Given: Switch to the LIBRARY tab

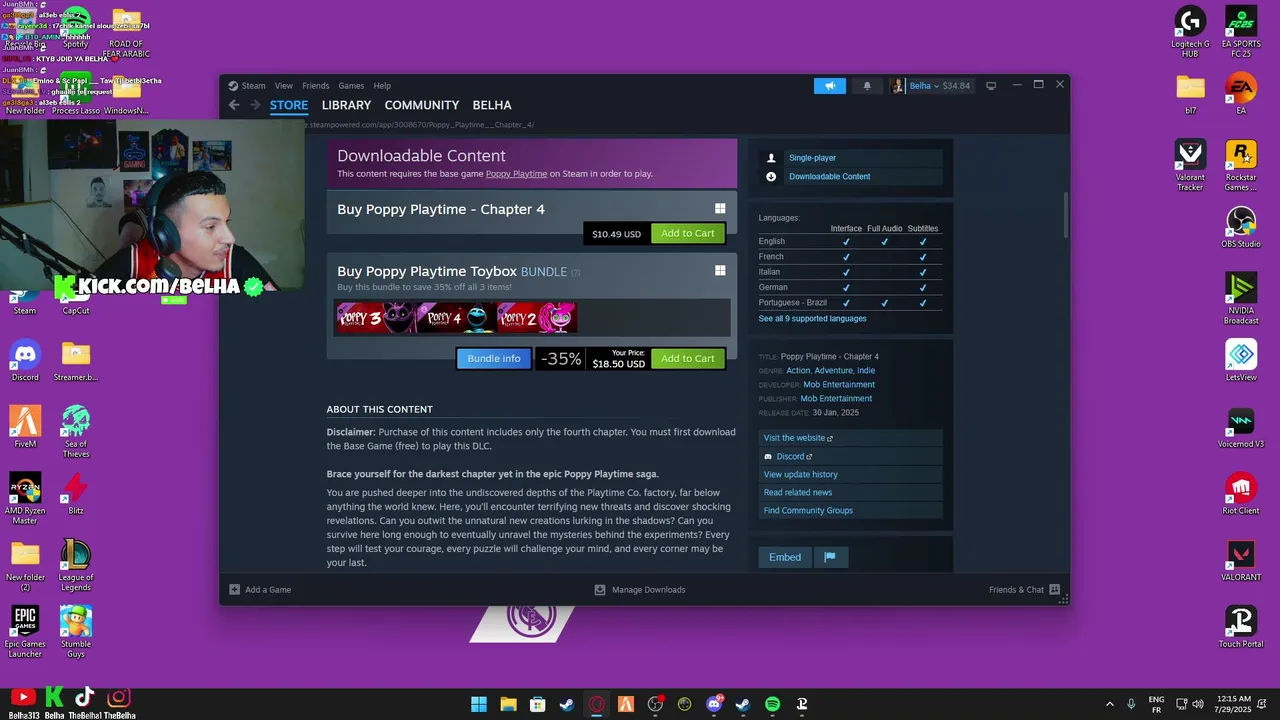Looking at the screenshot, I should point(346,105).
